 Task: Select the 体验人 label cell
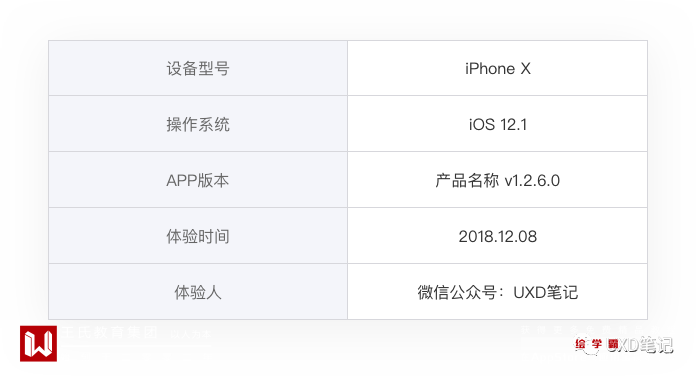point(198,292)
